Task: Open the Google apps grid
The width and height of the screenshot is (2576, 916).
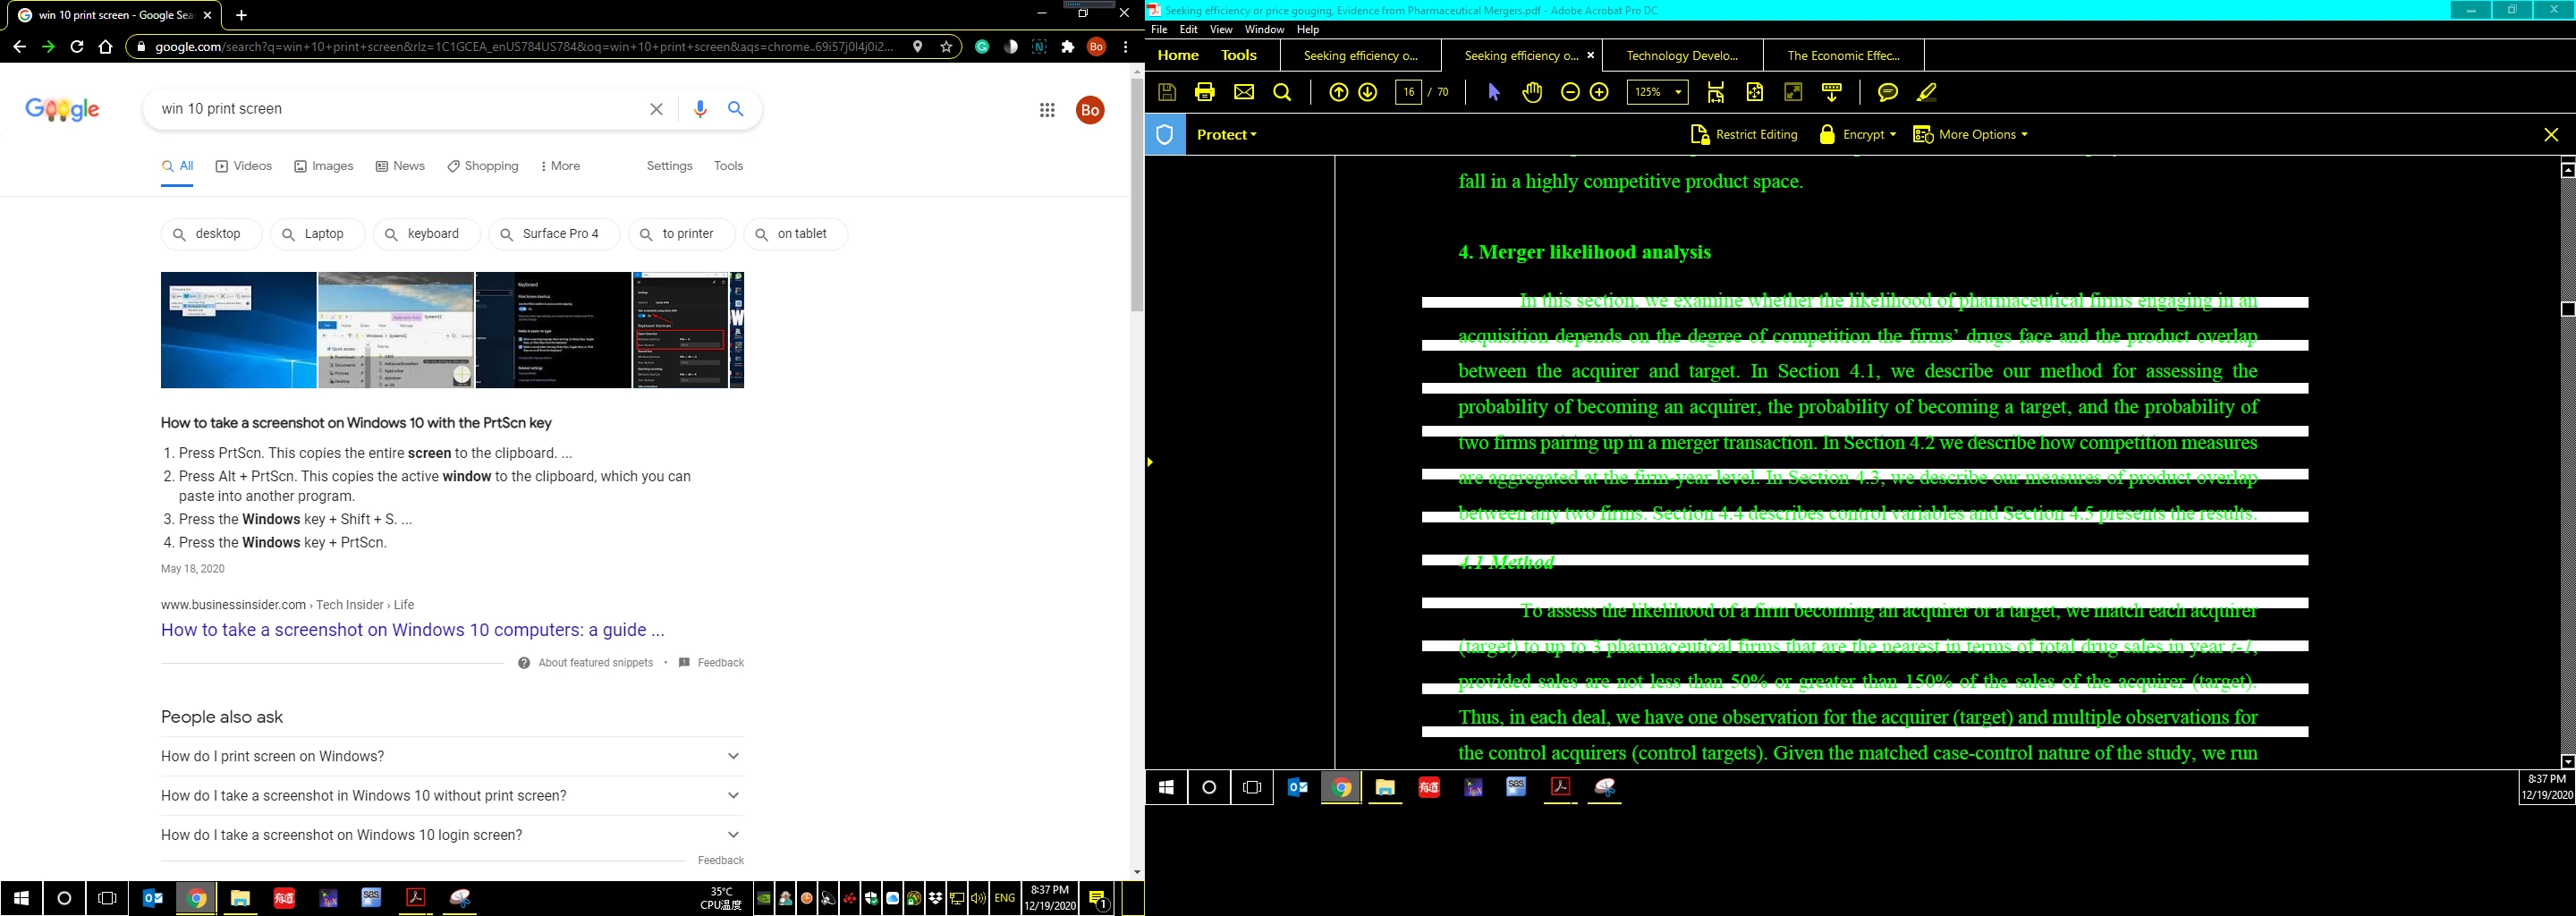Action: tap(1047, 110)
